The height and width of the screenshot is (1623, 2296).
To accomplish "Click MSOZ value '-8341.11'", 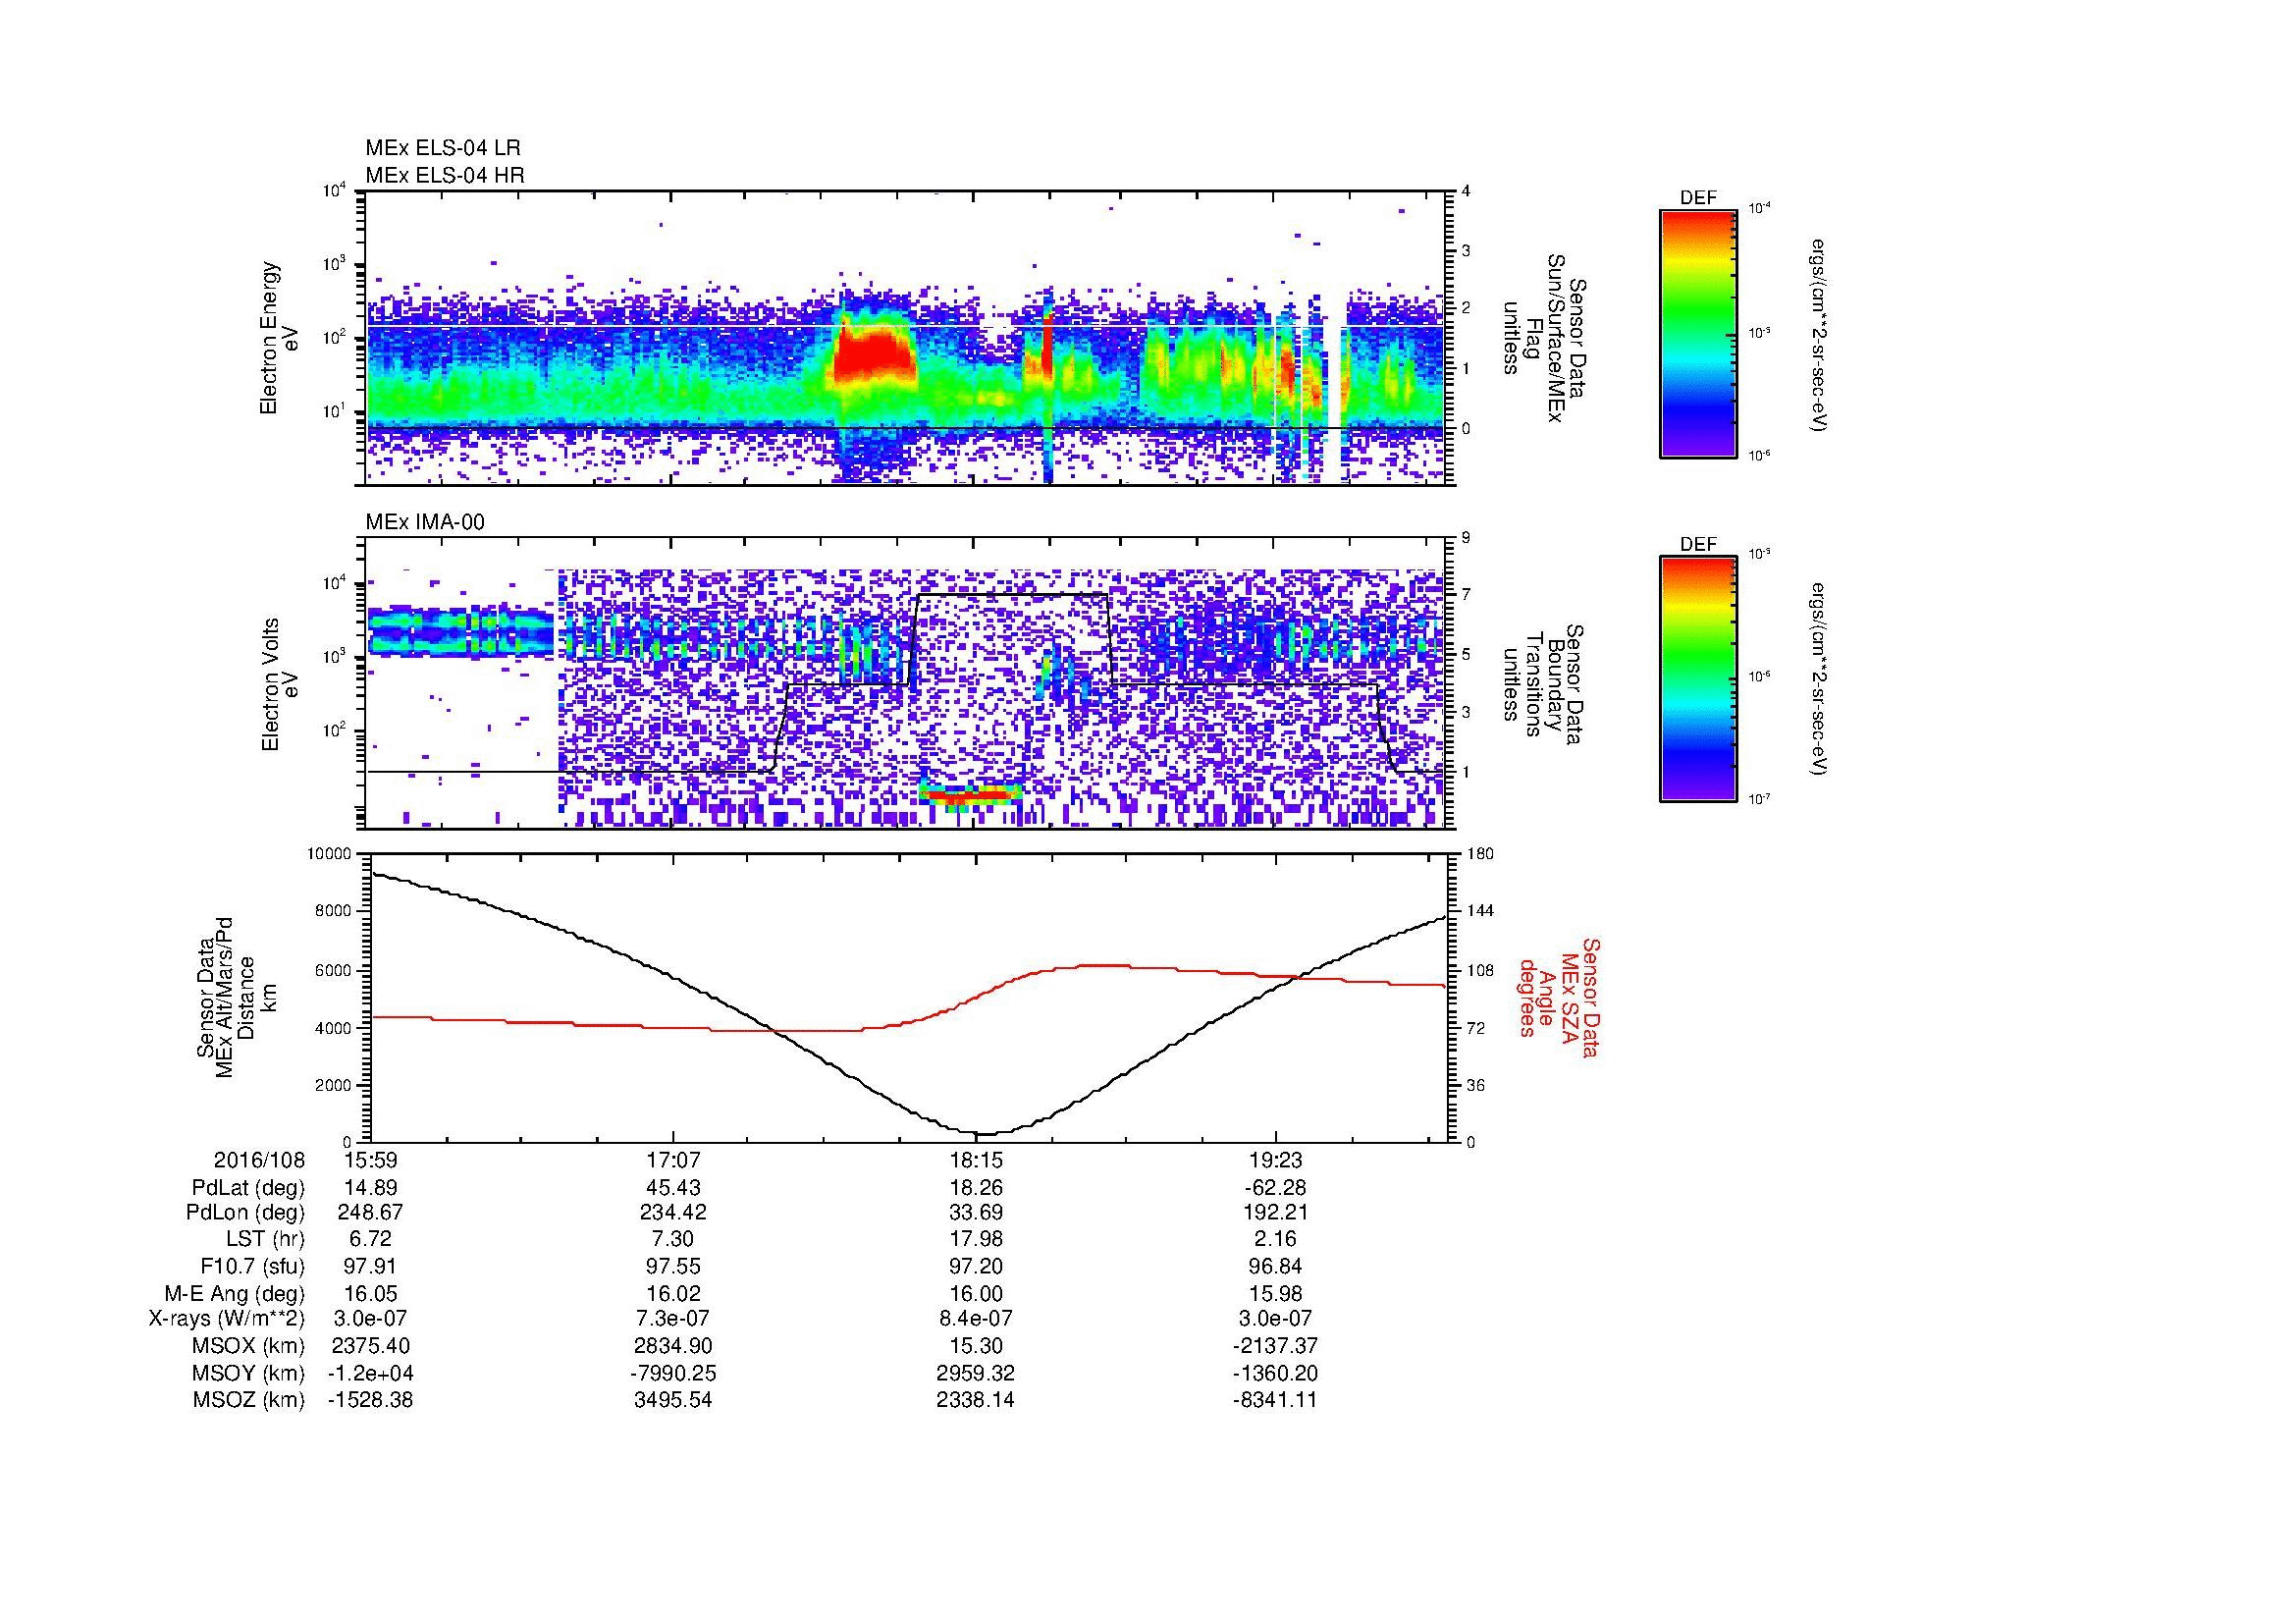I will (1276, 1401).
